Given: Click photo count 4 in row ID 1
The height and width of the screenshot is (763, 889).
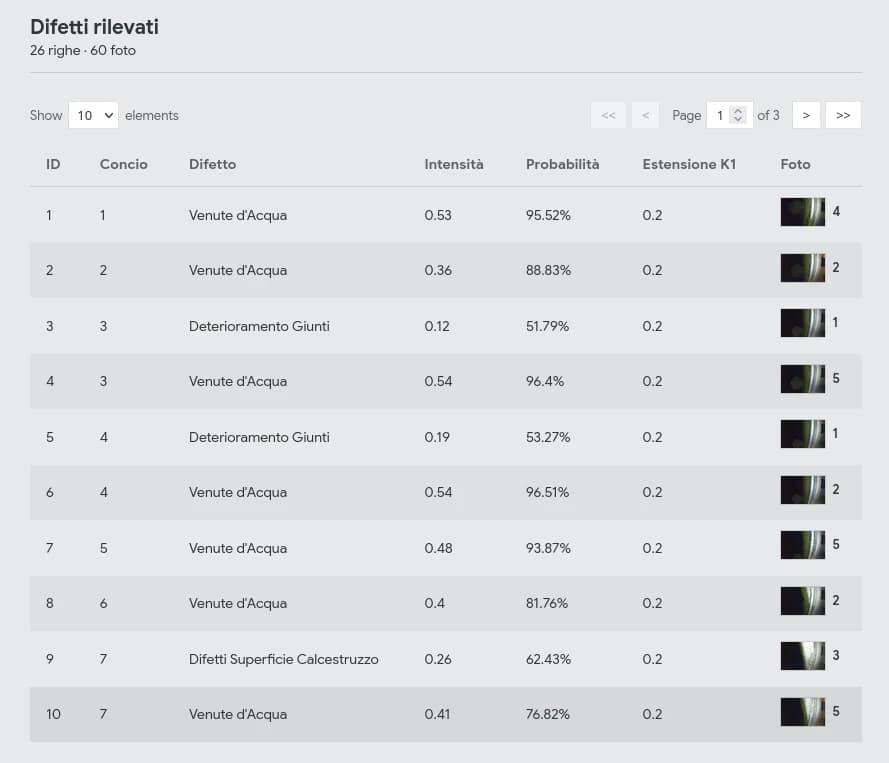Looking at the screenshot, I should (836, 211).
